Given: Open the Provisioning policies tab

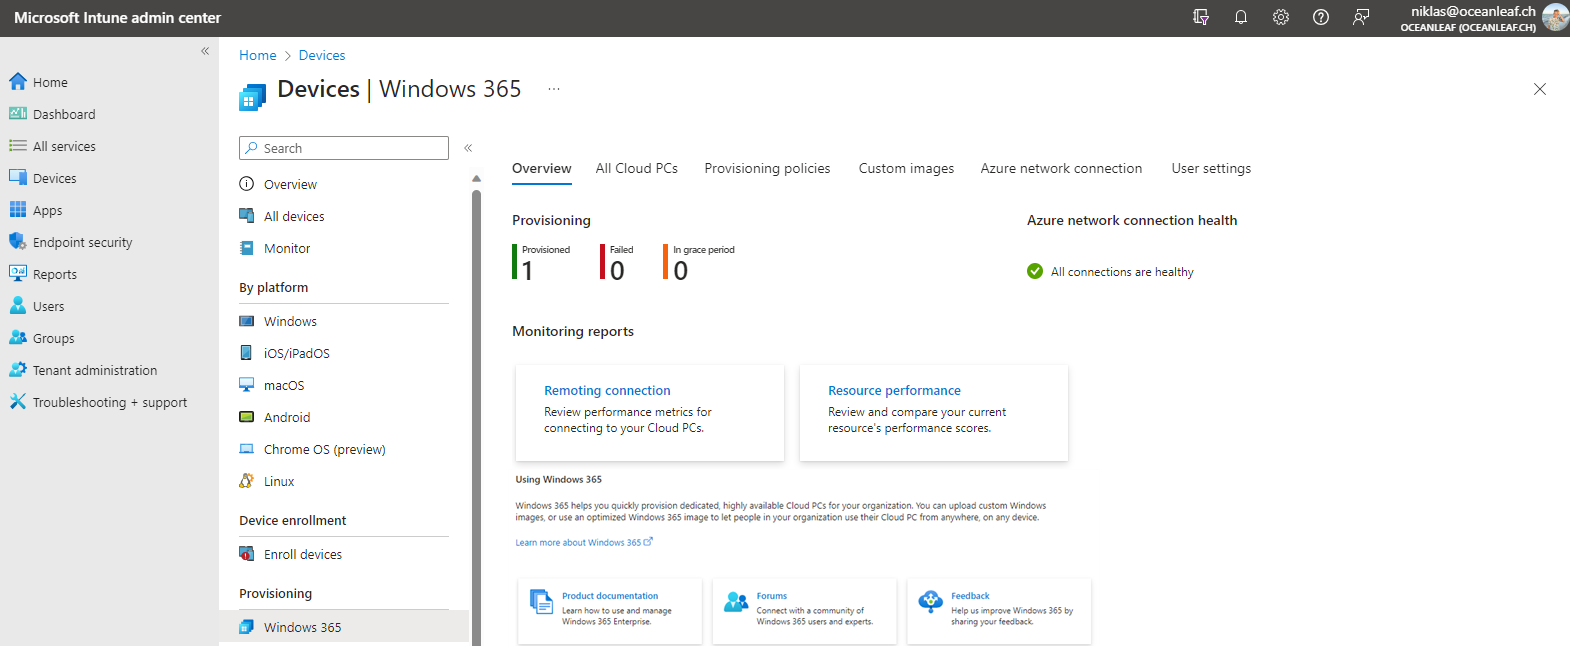Looking at the screenshot, I should click(x=767, y=168).
